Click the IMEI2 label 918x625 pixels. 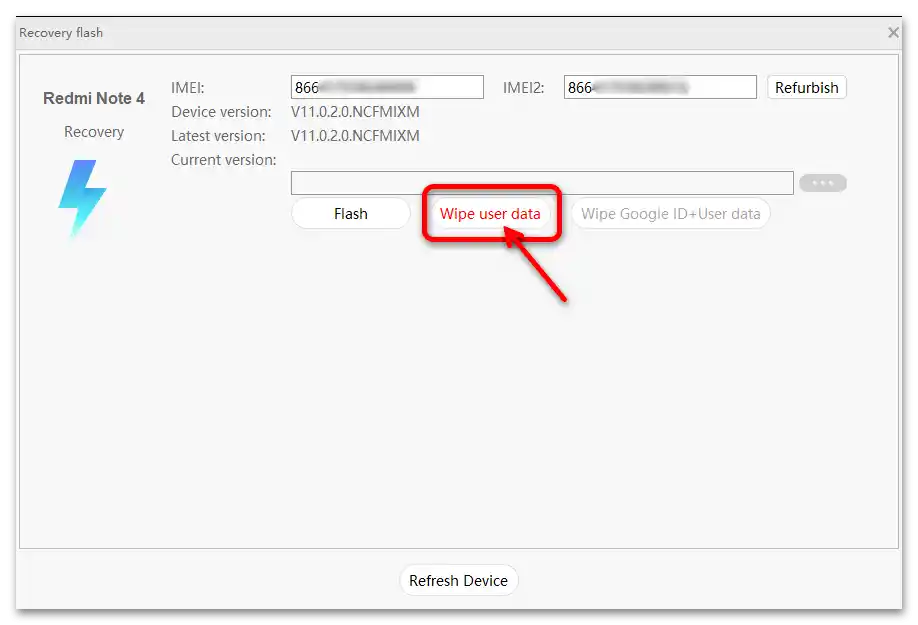tap(523, 88)
